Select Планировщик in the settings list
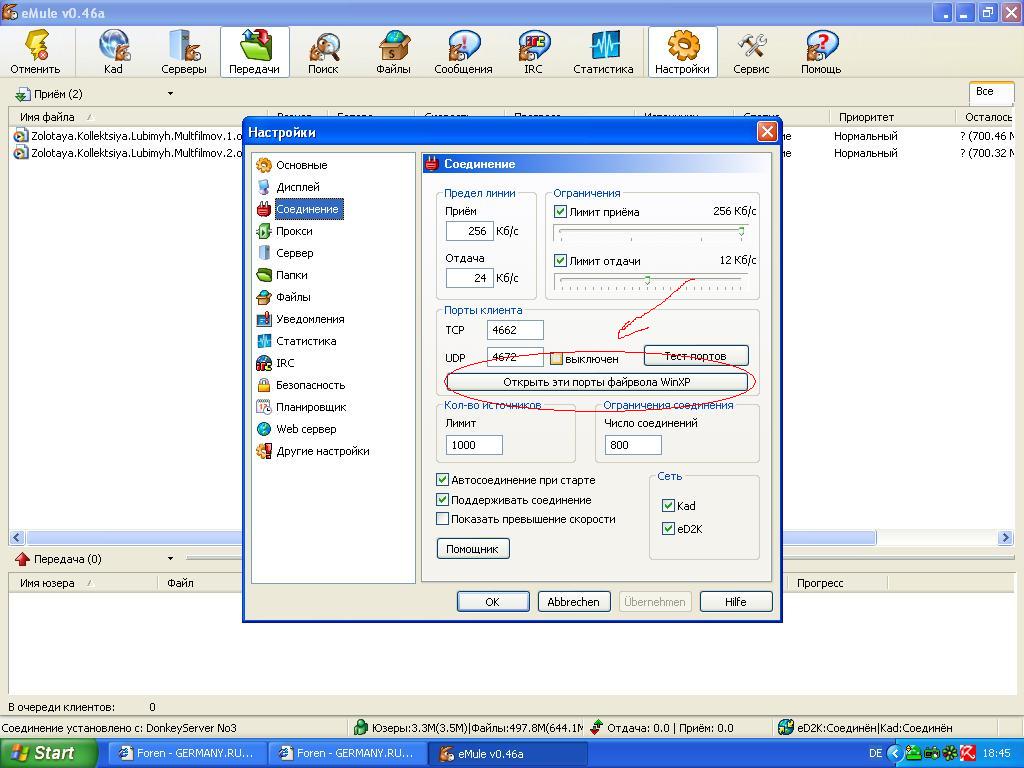This screenshot has height=768, width=1024. 311,407
